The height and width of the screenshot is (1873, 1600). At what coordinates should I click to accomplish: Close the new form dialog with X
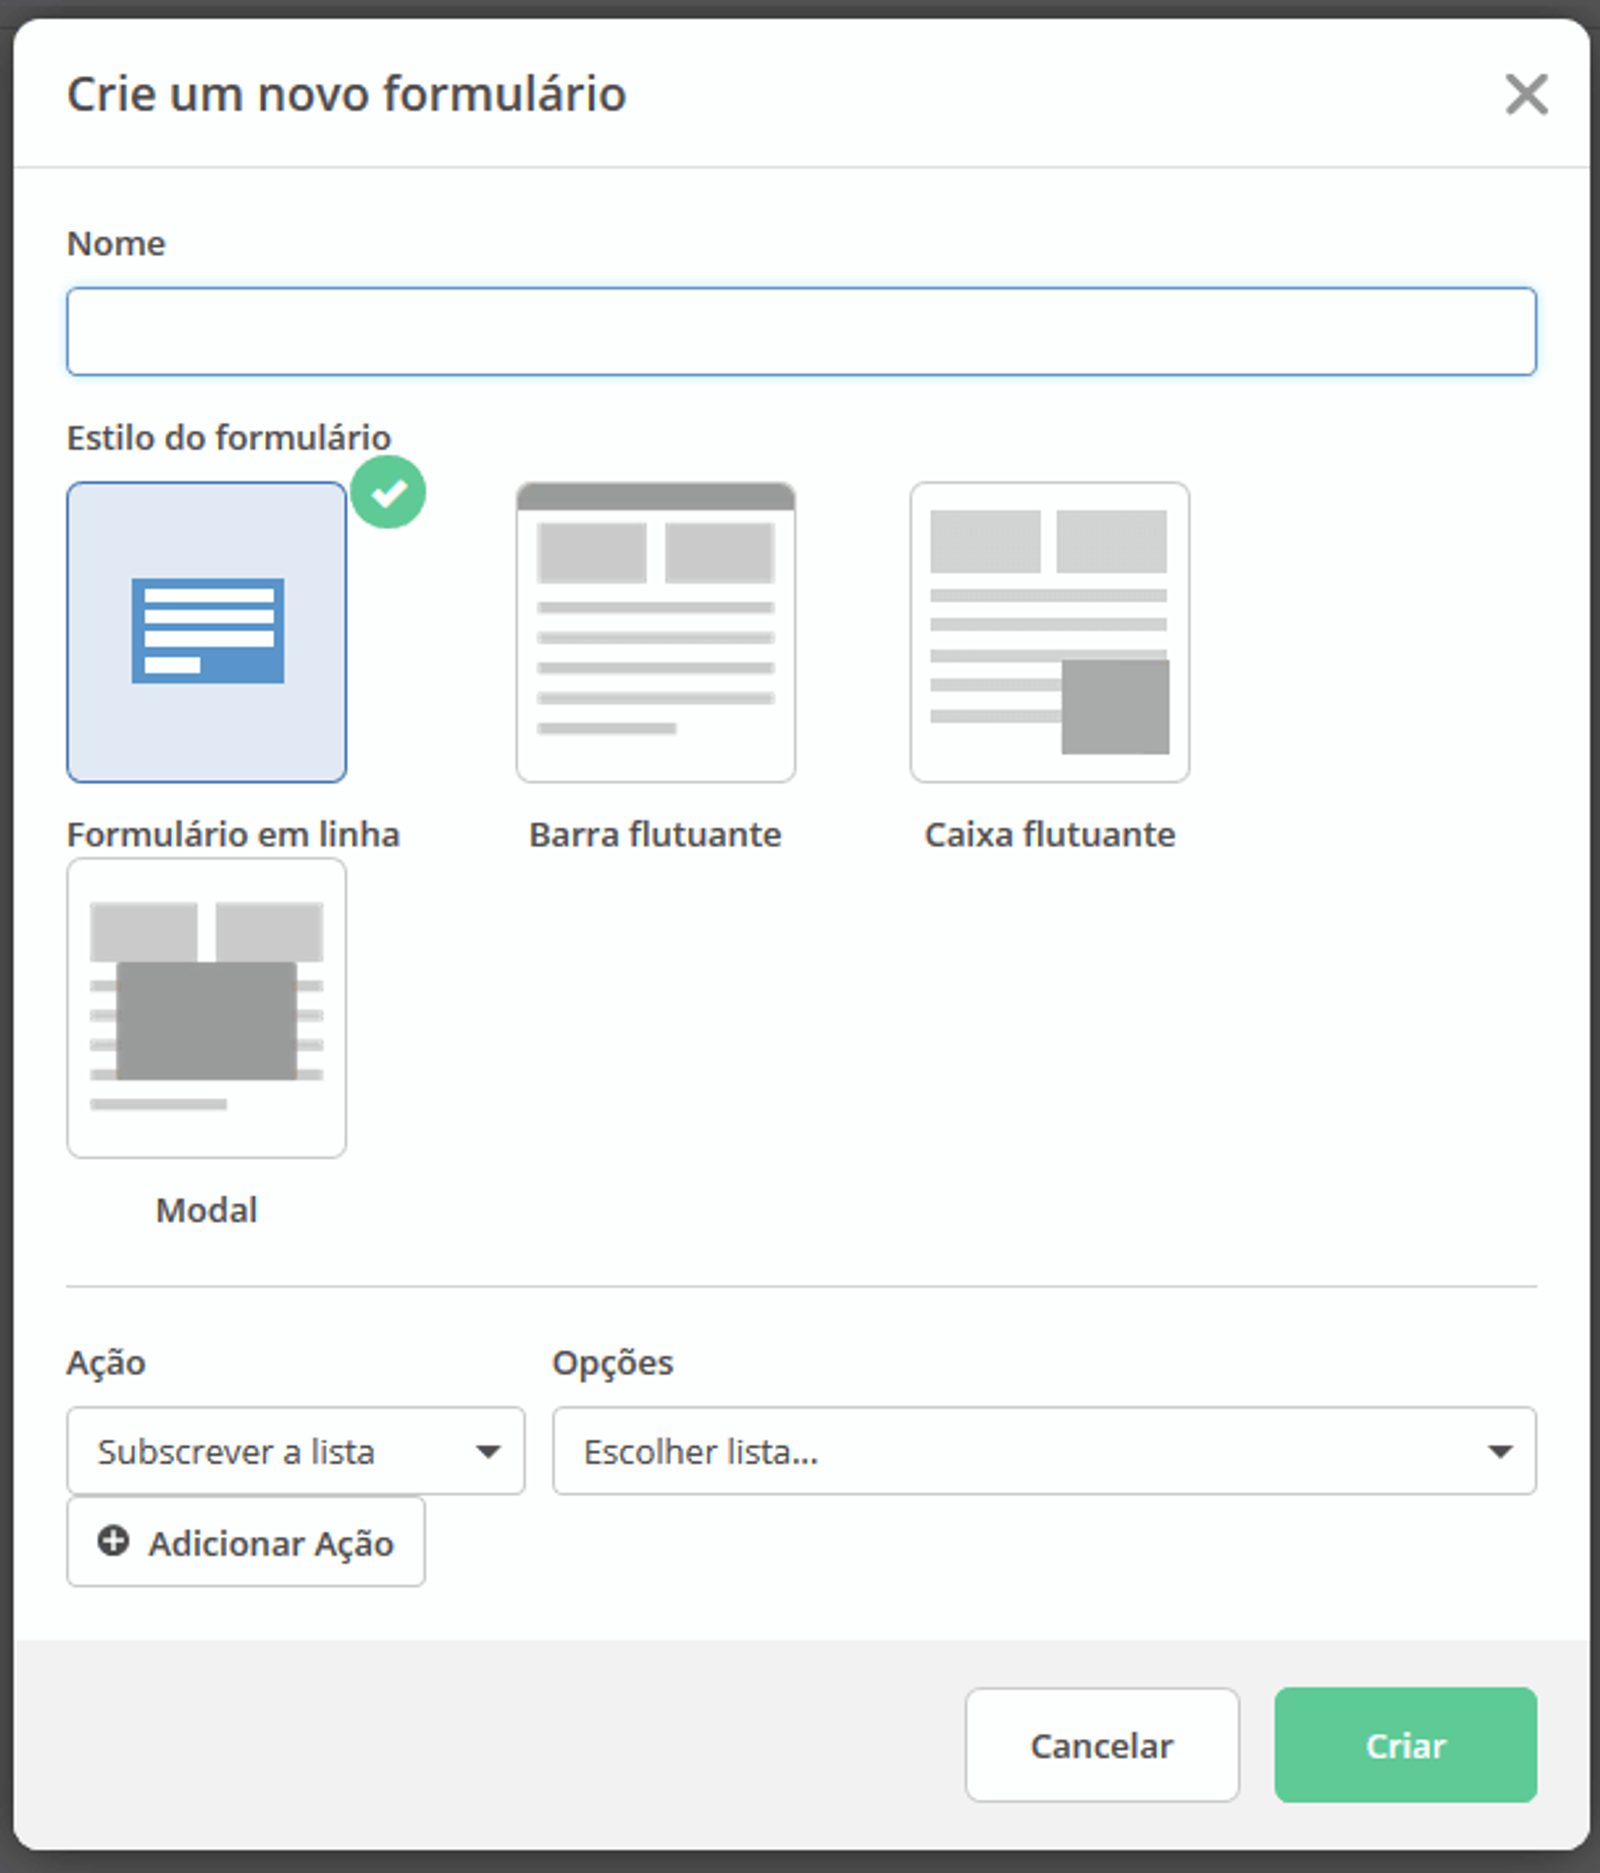[x=1526, y=95]
